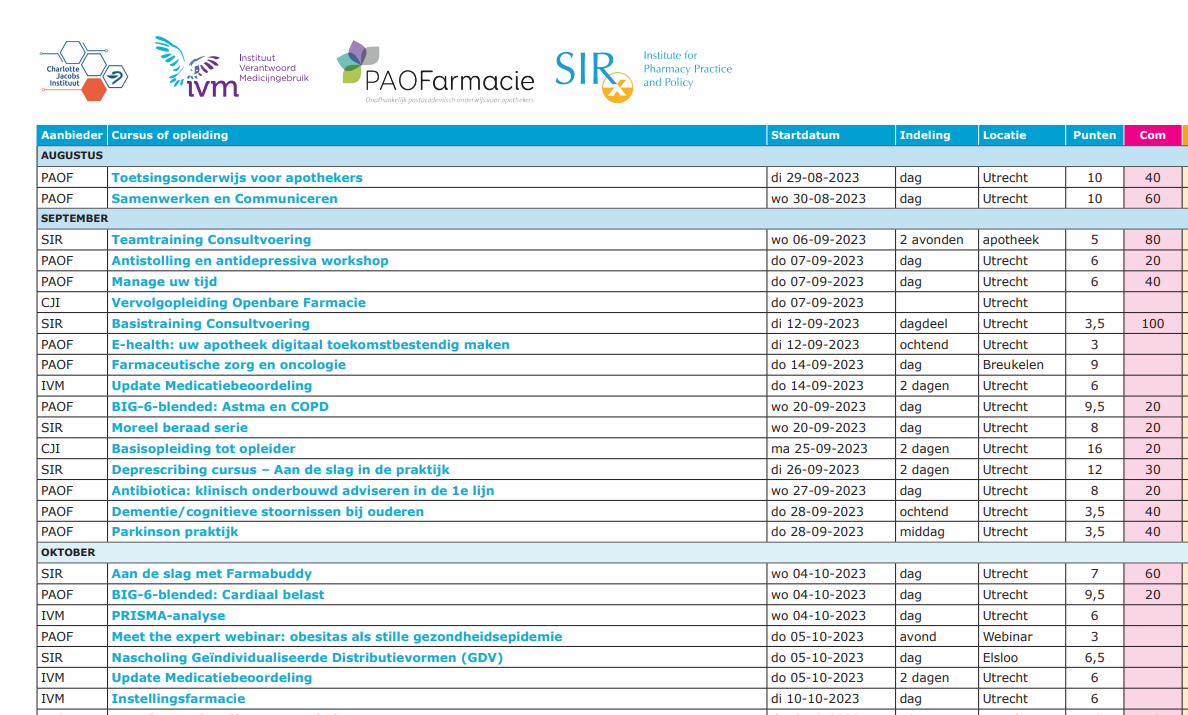This screenshot has height=715, width=1188.
Task: Click start date di 10-10-2023
Action: coord(815,700)
